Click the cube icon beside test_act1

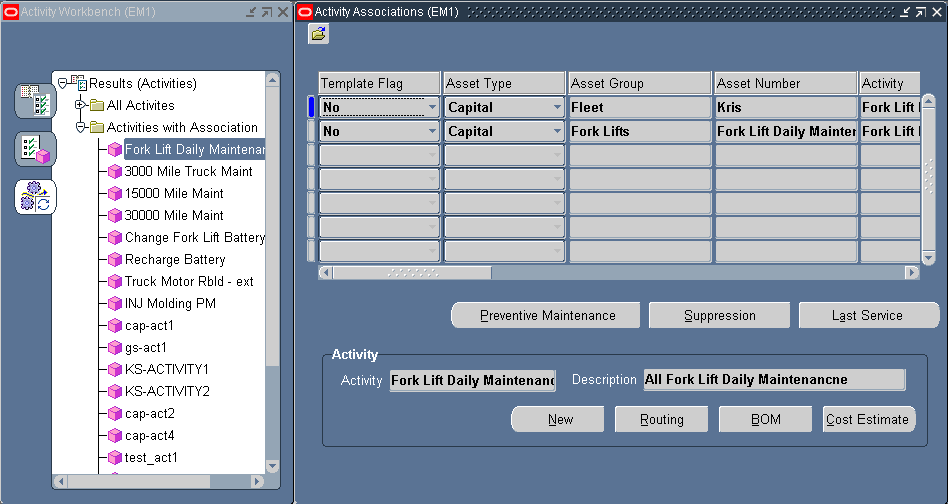coord(114,457)
